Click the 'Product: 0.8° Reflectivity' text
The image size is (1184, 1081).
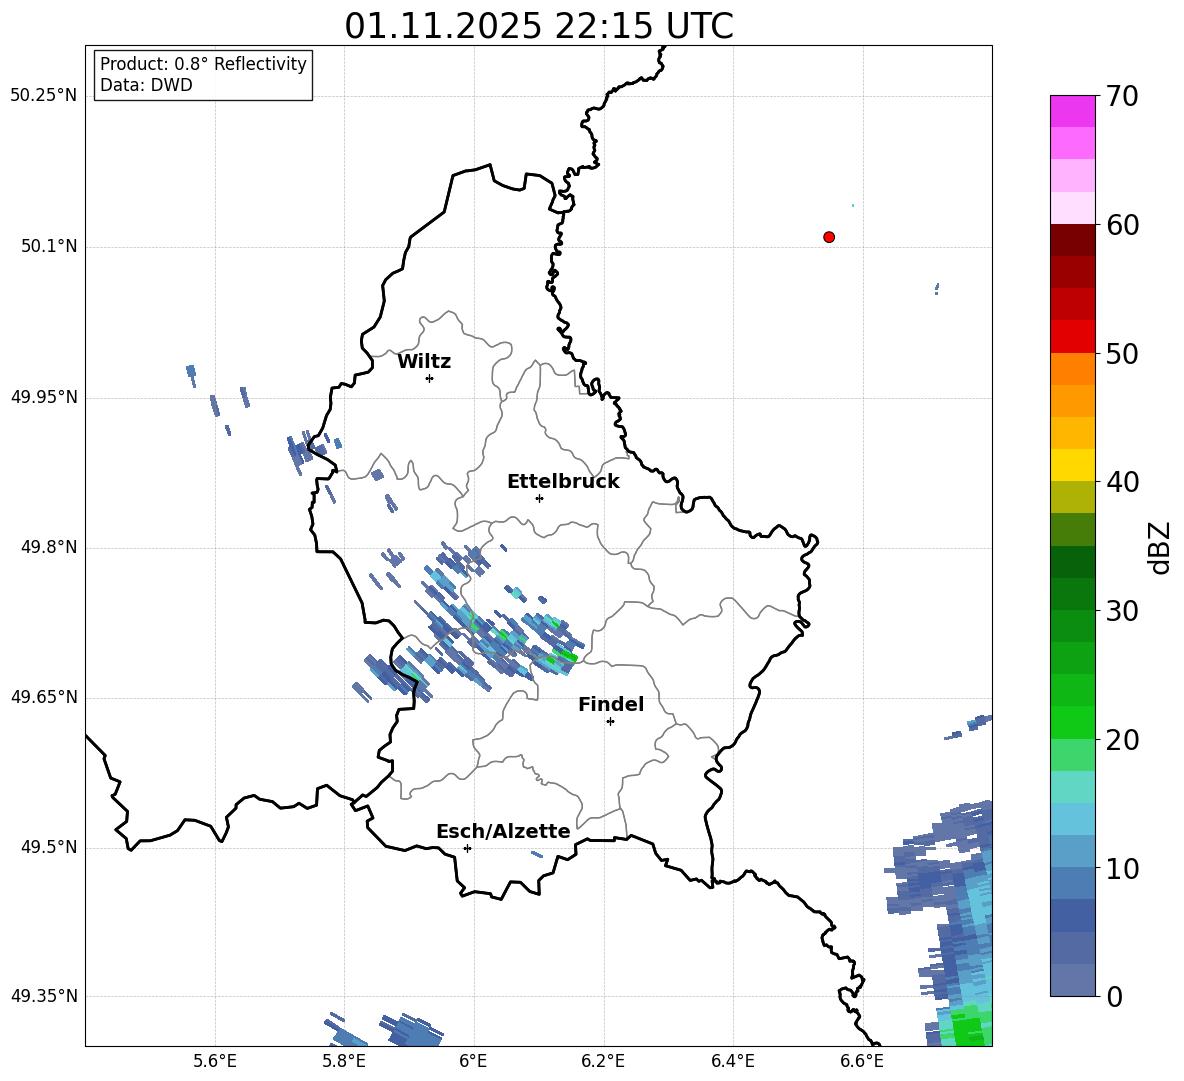click(203, 64)
